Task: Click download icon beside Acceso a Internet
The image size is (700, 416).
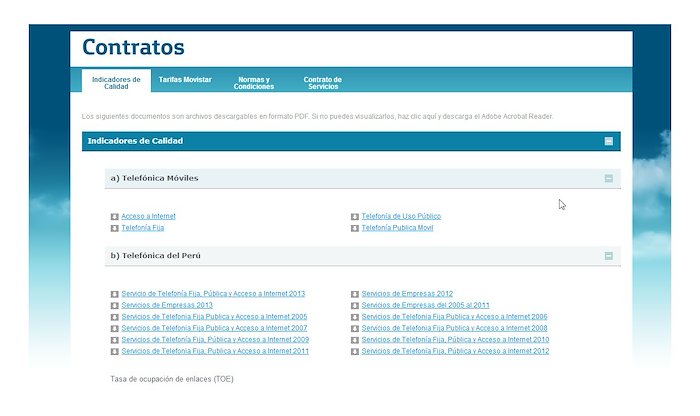Action: pyautogui.click(x=115, y=216)
